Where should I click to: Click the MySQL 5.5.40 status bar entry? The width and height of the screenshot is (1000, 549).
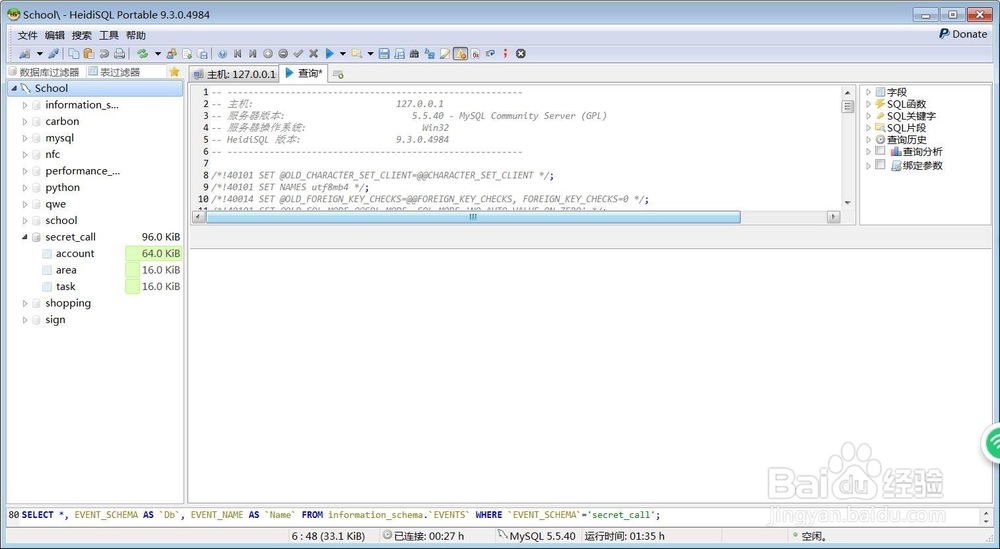pyautogui.click(x=536, y=536)
